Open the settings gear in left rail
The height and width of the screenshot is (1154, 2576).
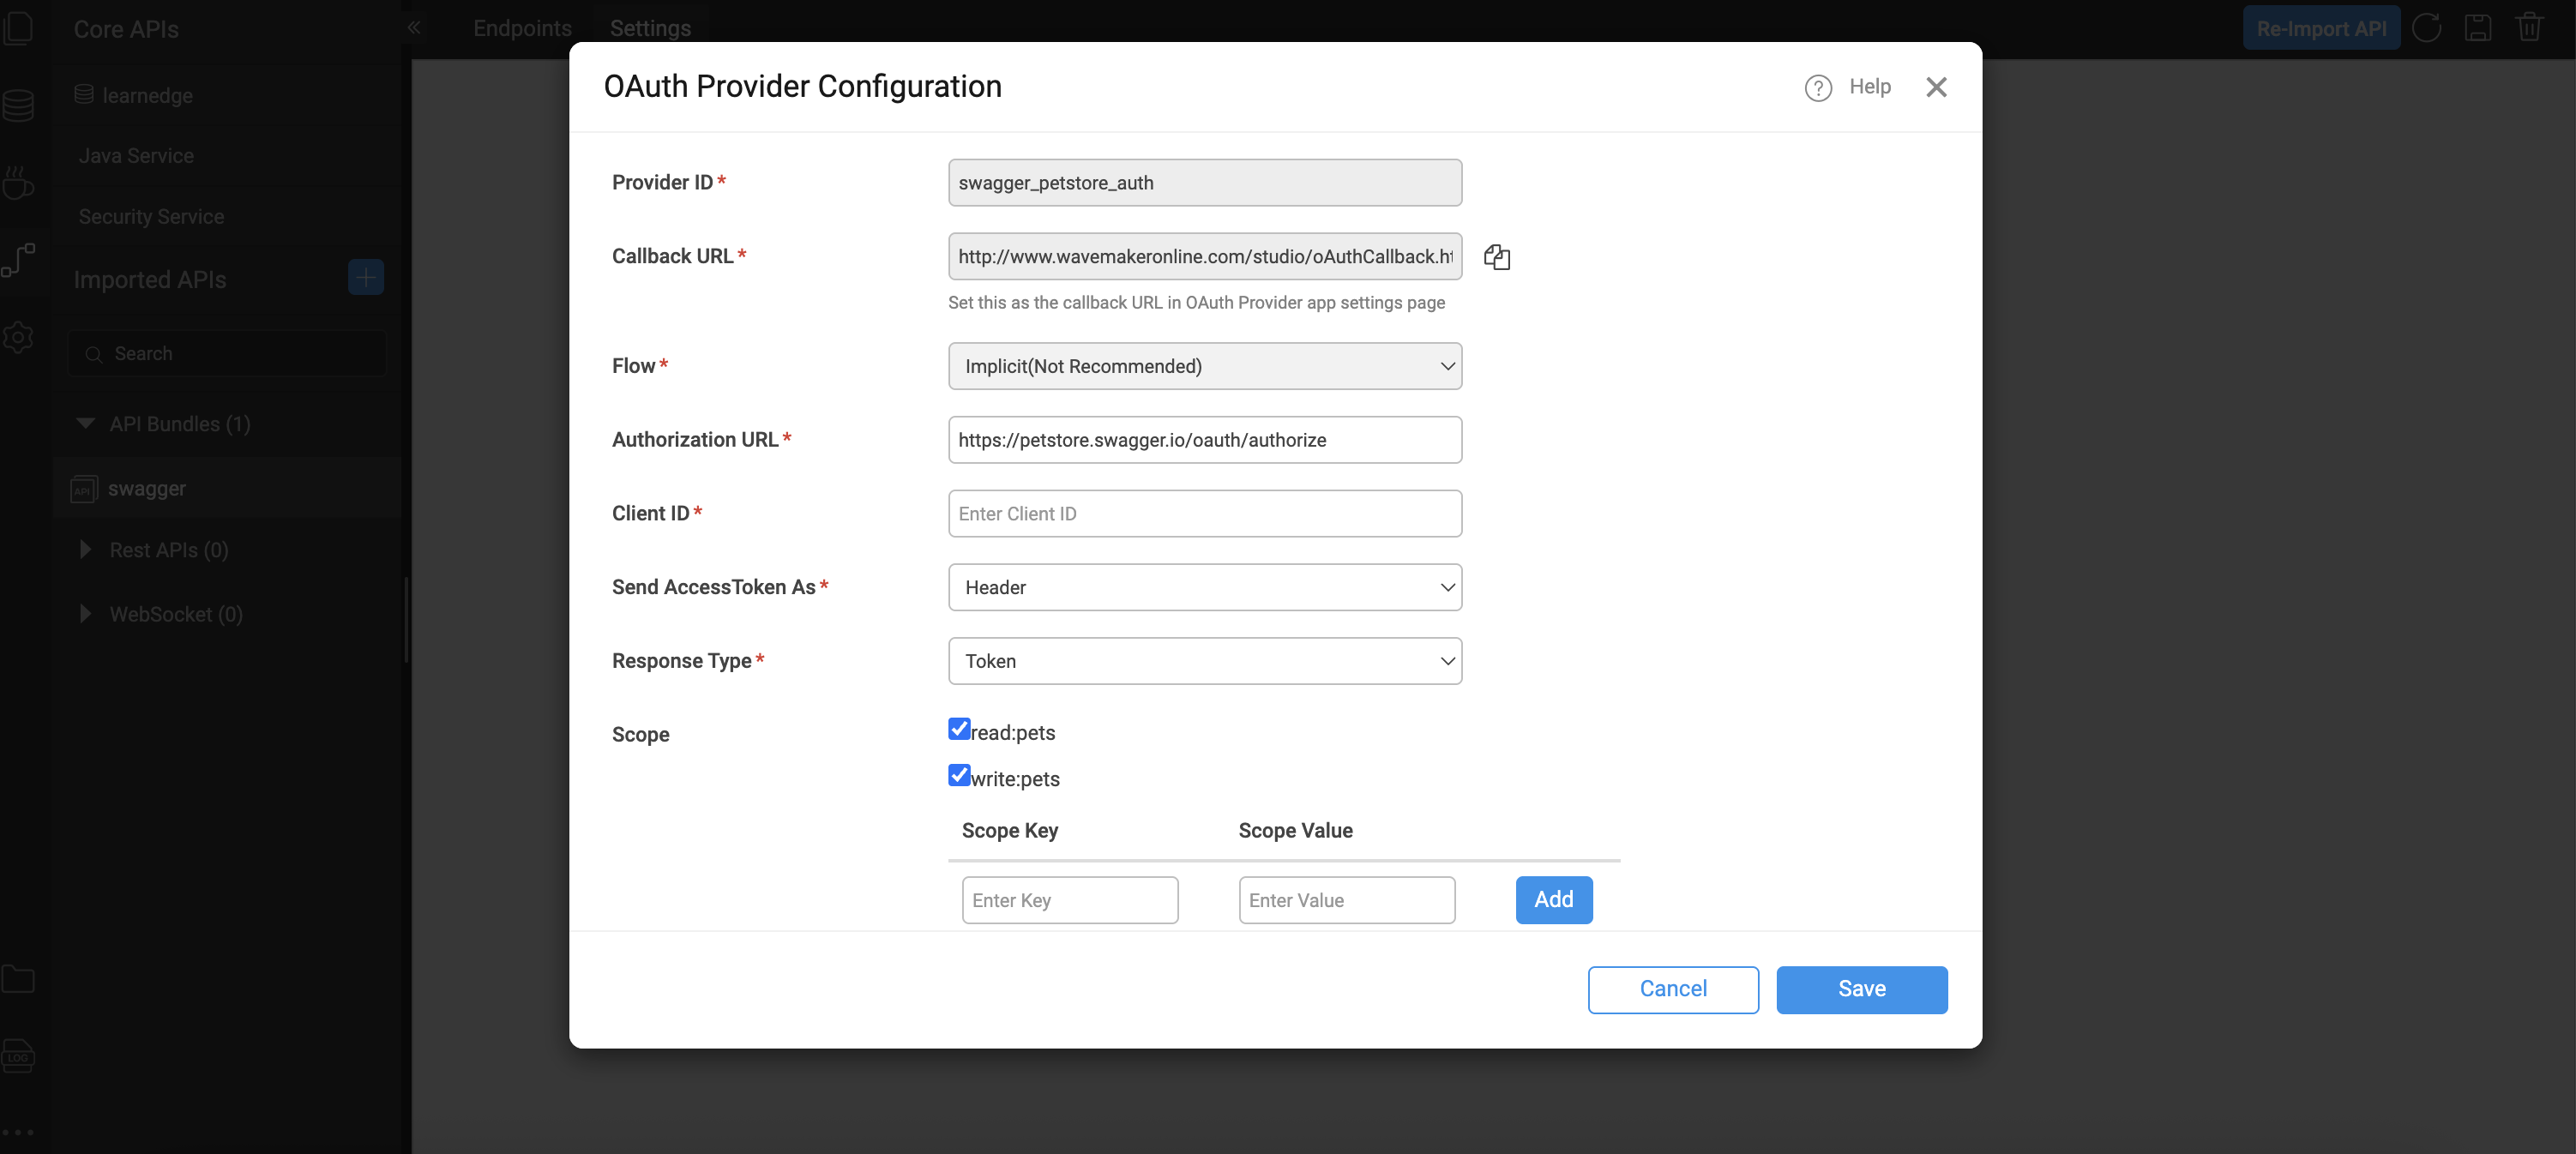pyautogui.click(x=18, y=337)
